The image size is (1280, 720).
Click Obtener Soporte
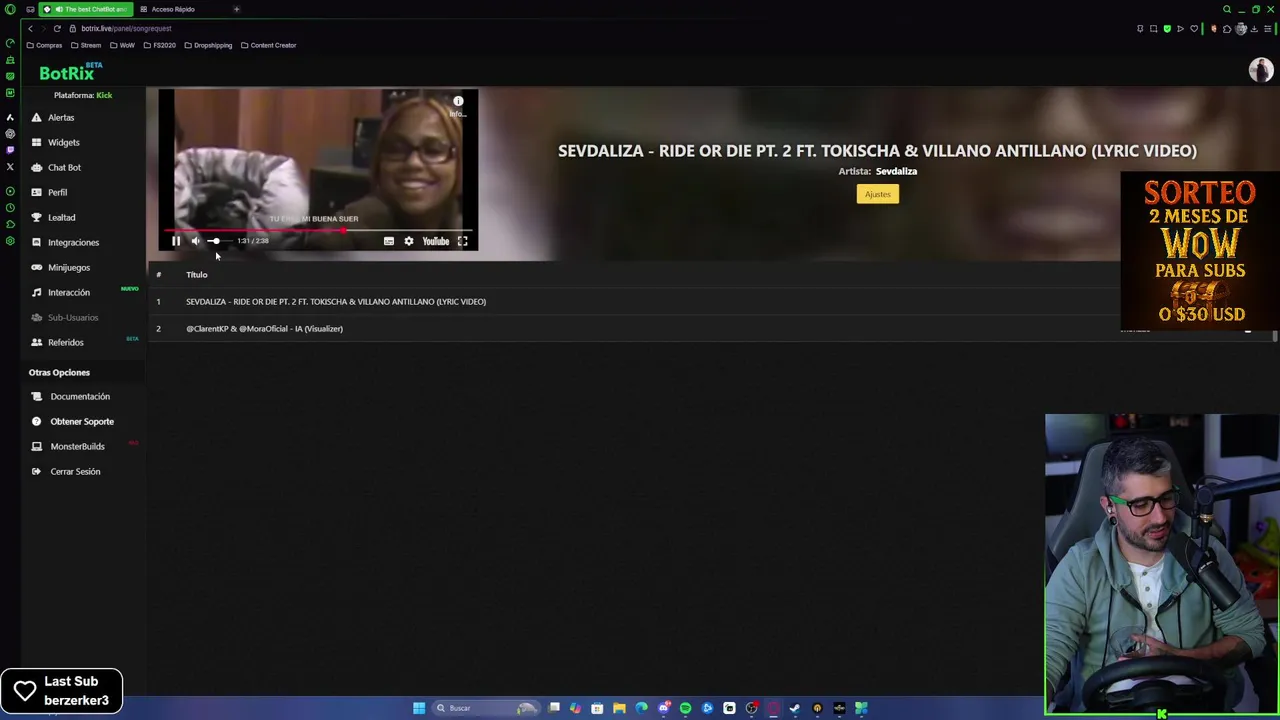82,421
